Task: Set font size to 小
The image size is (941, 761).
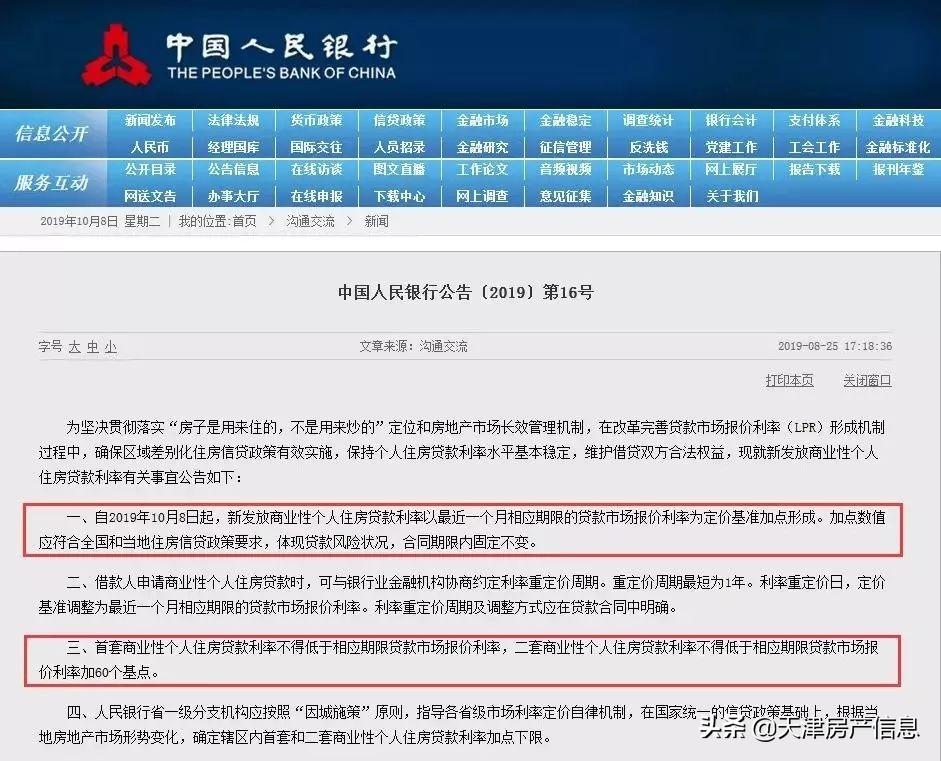Action: (x=110, y=347)
